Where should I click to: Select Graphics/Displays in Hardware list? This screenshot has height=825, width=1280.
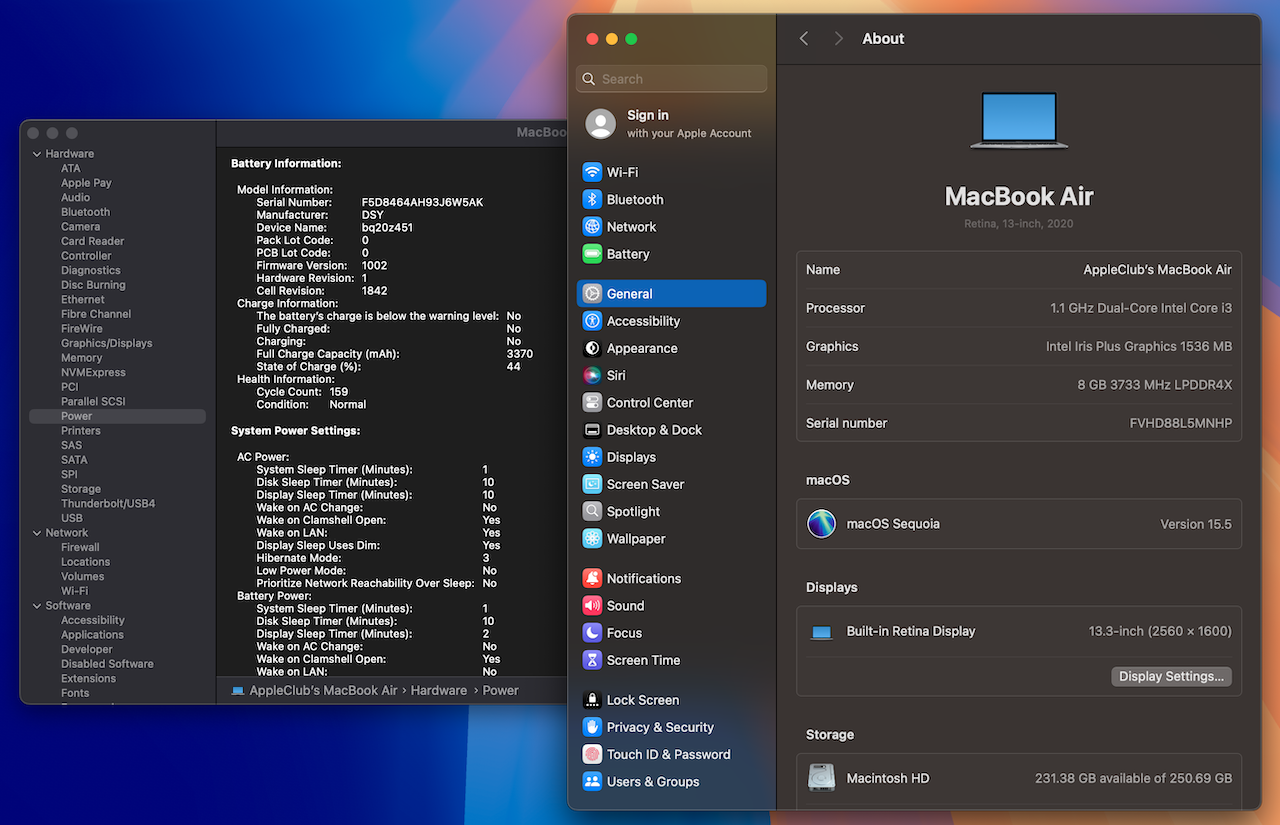107,343
